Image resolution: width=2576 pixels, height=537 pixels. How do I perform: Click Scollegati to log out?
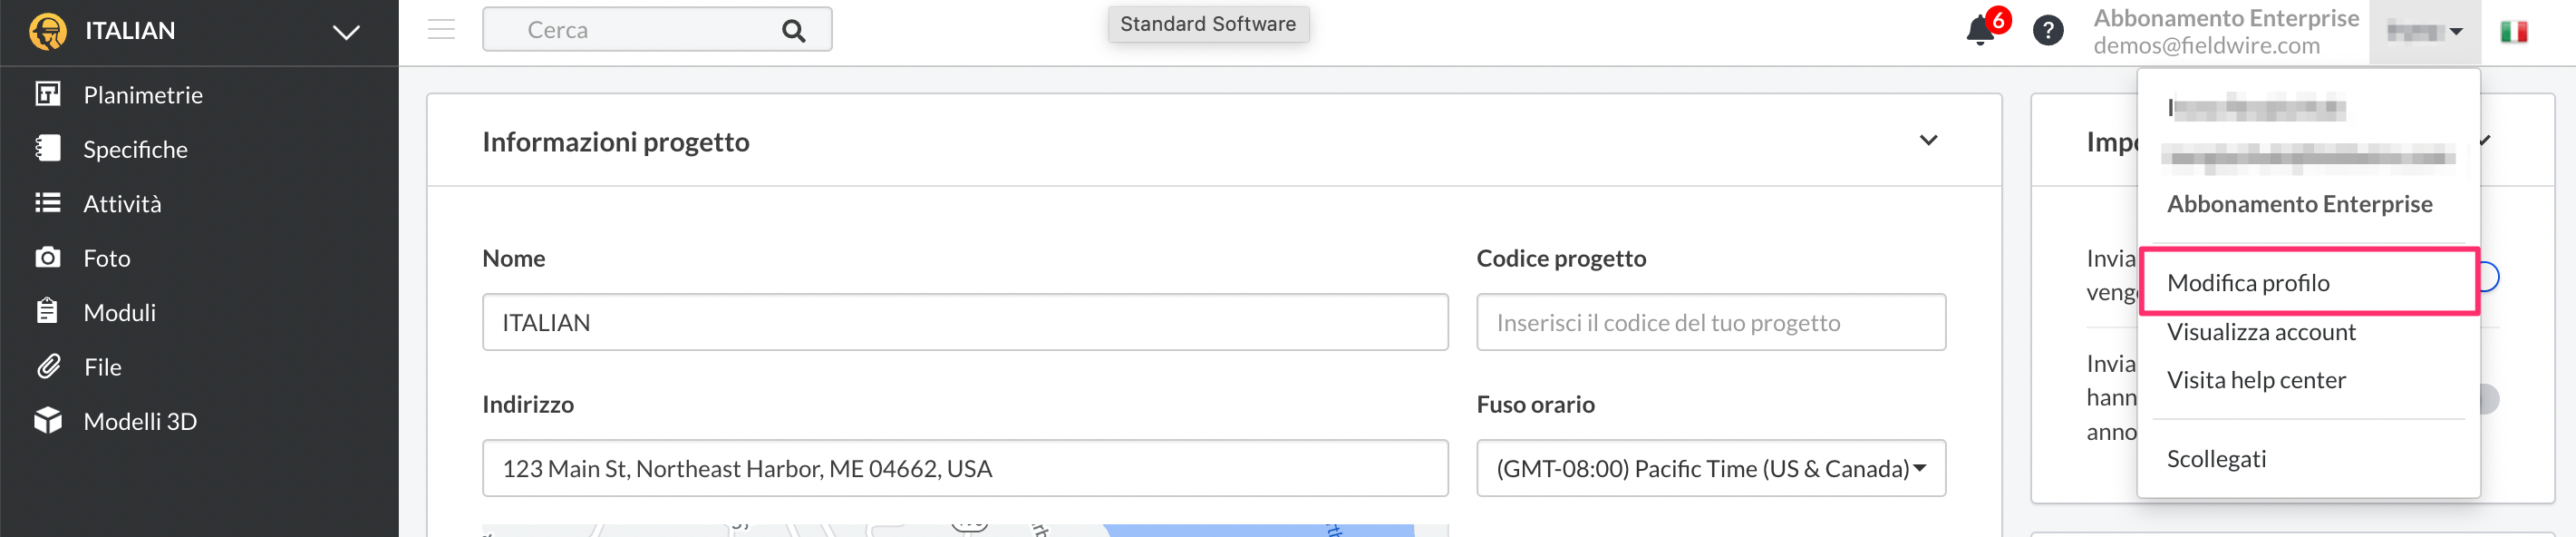(x=2216, y=459)
